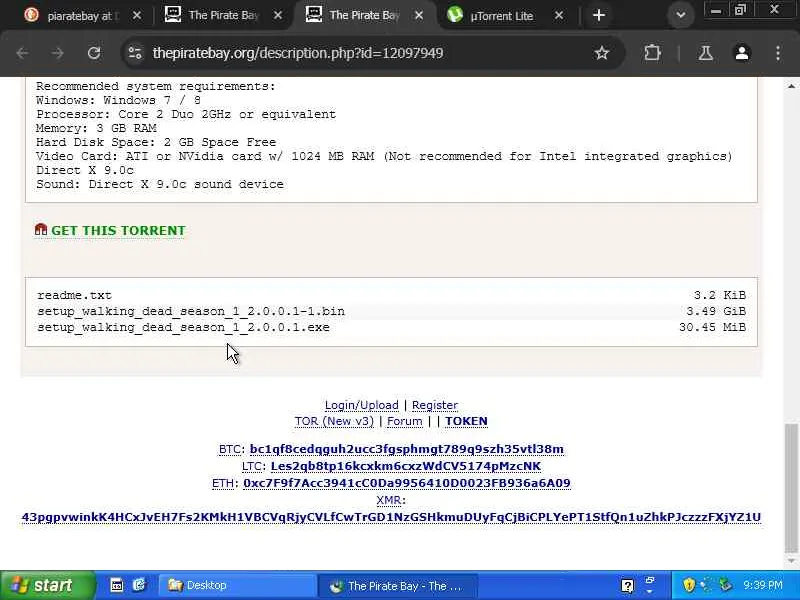
Task: Click the LTC wallet address
Action: (x=406, y=466)
